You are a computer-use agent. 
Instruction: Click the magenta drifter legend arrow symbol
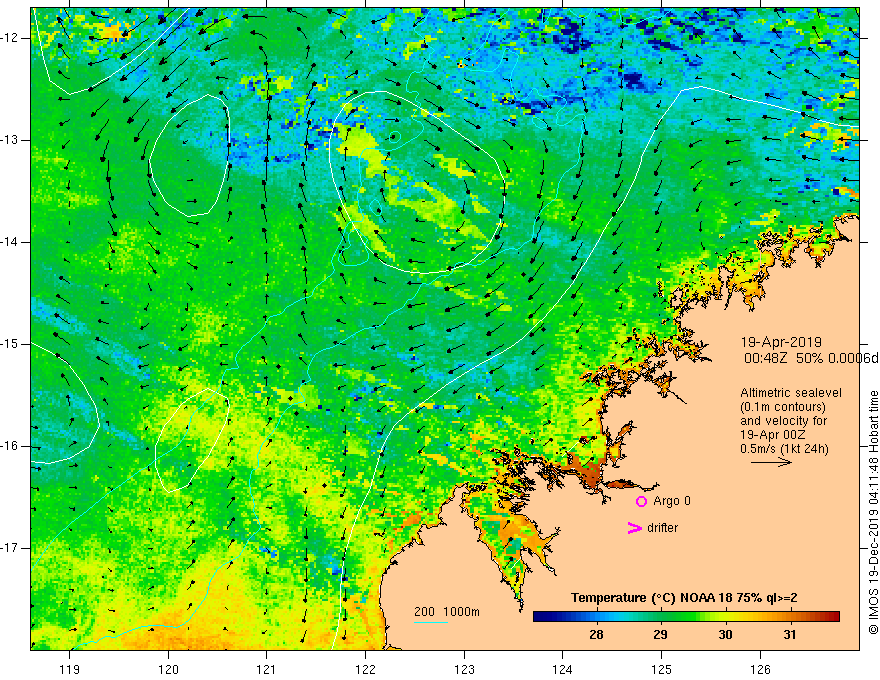click(634, 528)
